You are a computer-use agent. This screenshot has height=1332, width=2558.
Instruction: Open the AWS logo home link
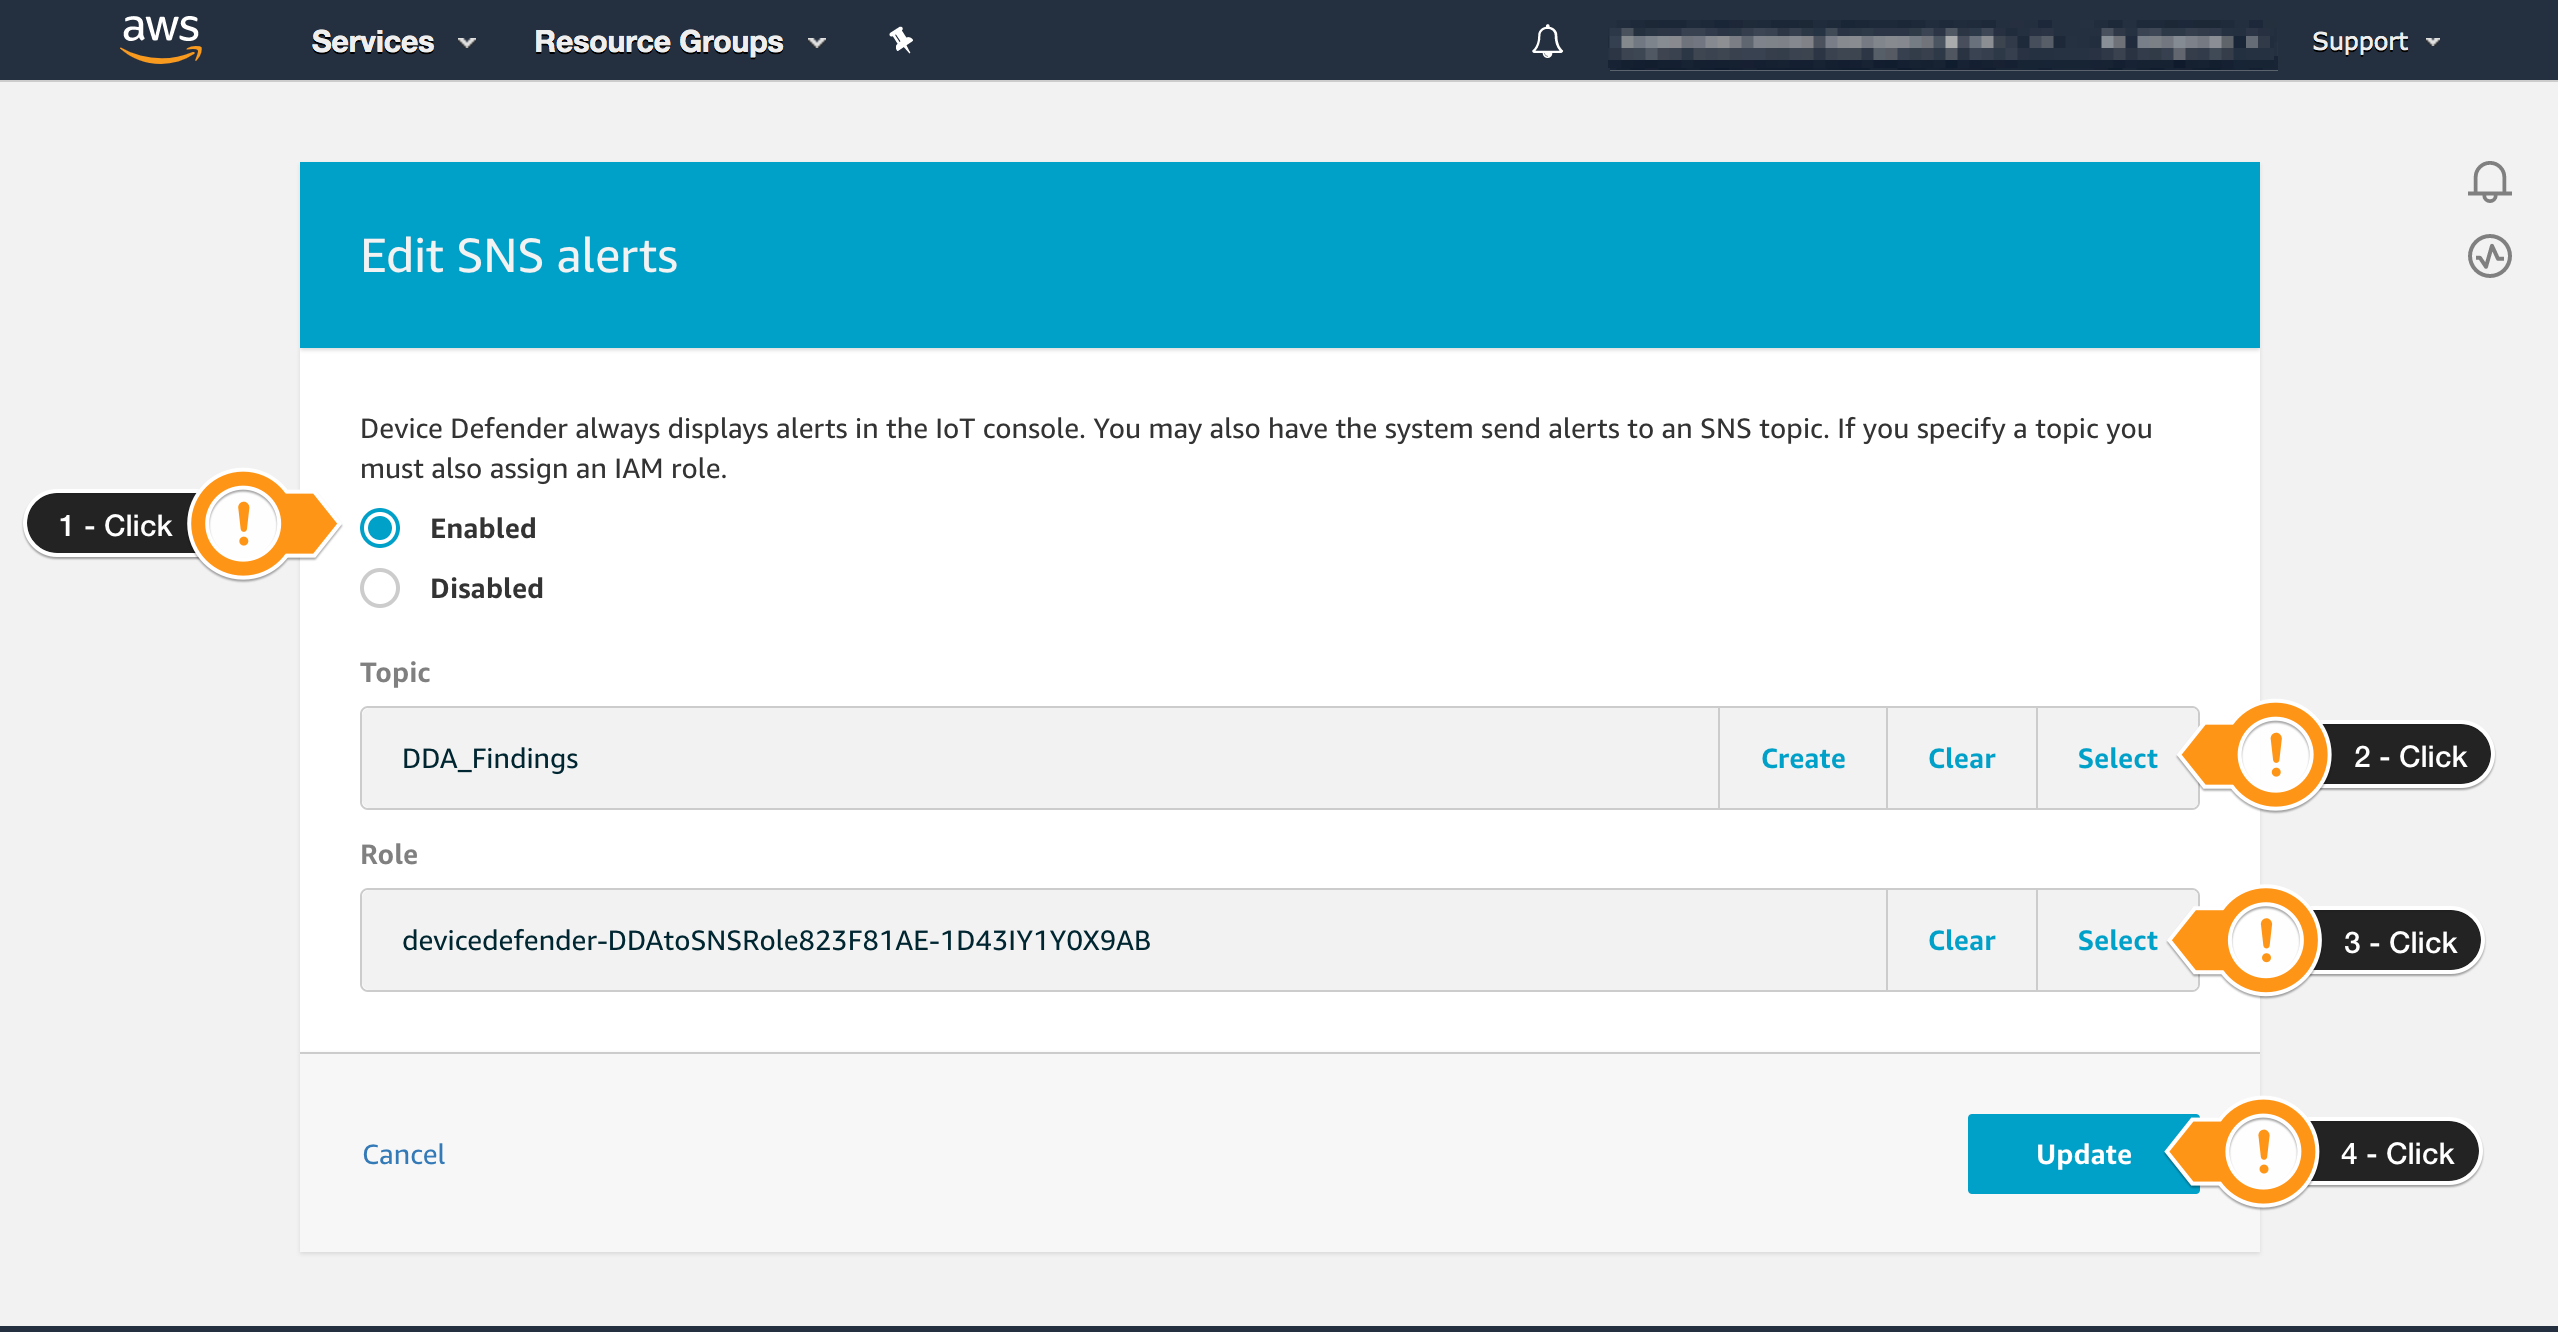[161, 40]
